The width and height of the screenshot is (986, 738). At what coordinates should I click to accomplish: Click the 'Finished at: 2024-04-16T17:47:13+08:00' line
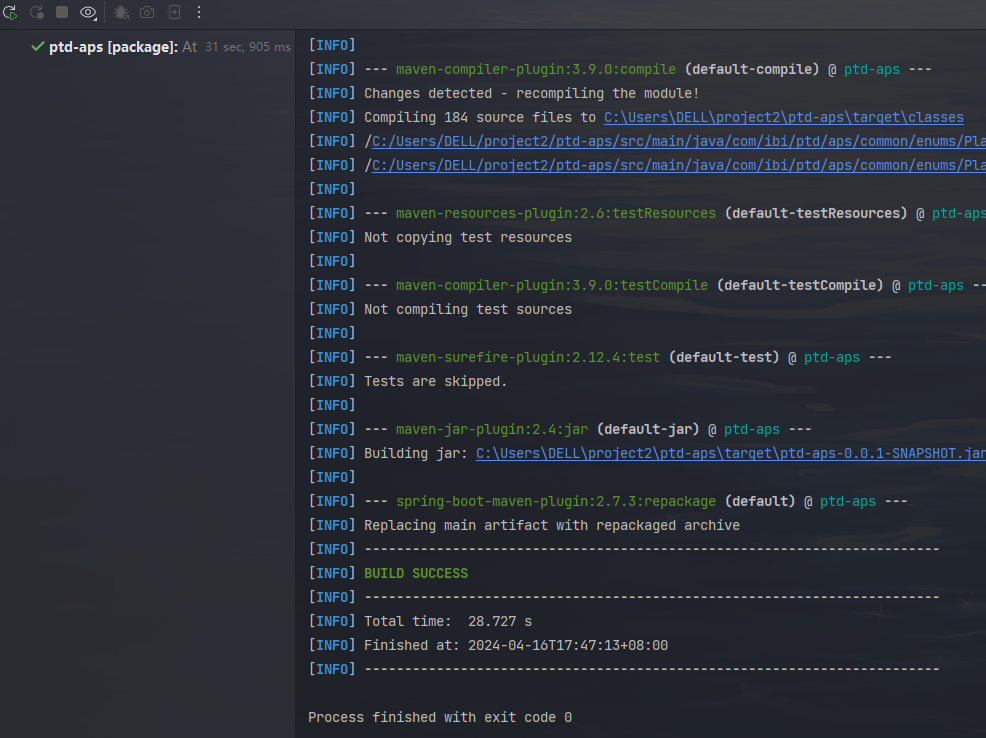pyautogui.click(x=516, y=646)
